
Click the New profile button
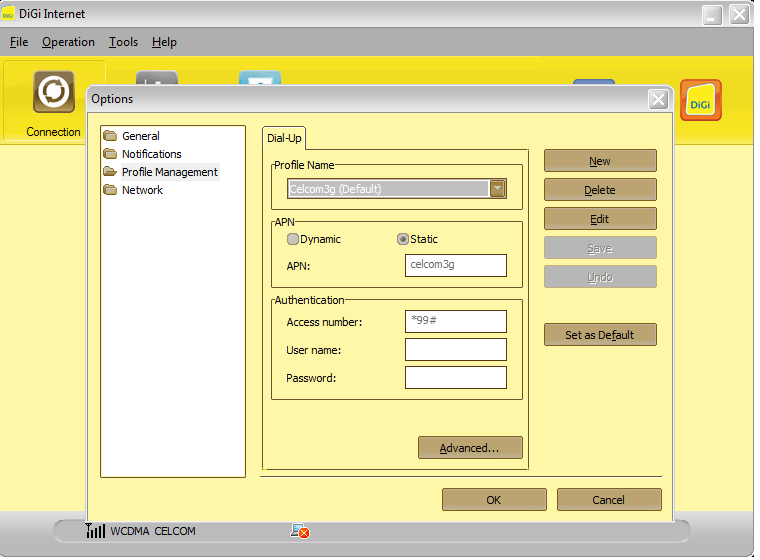click(600, 161)
